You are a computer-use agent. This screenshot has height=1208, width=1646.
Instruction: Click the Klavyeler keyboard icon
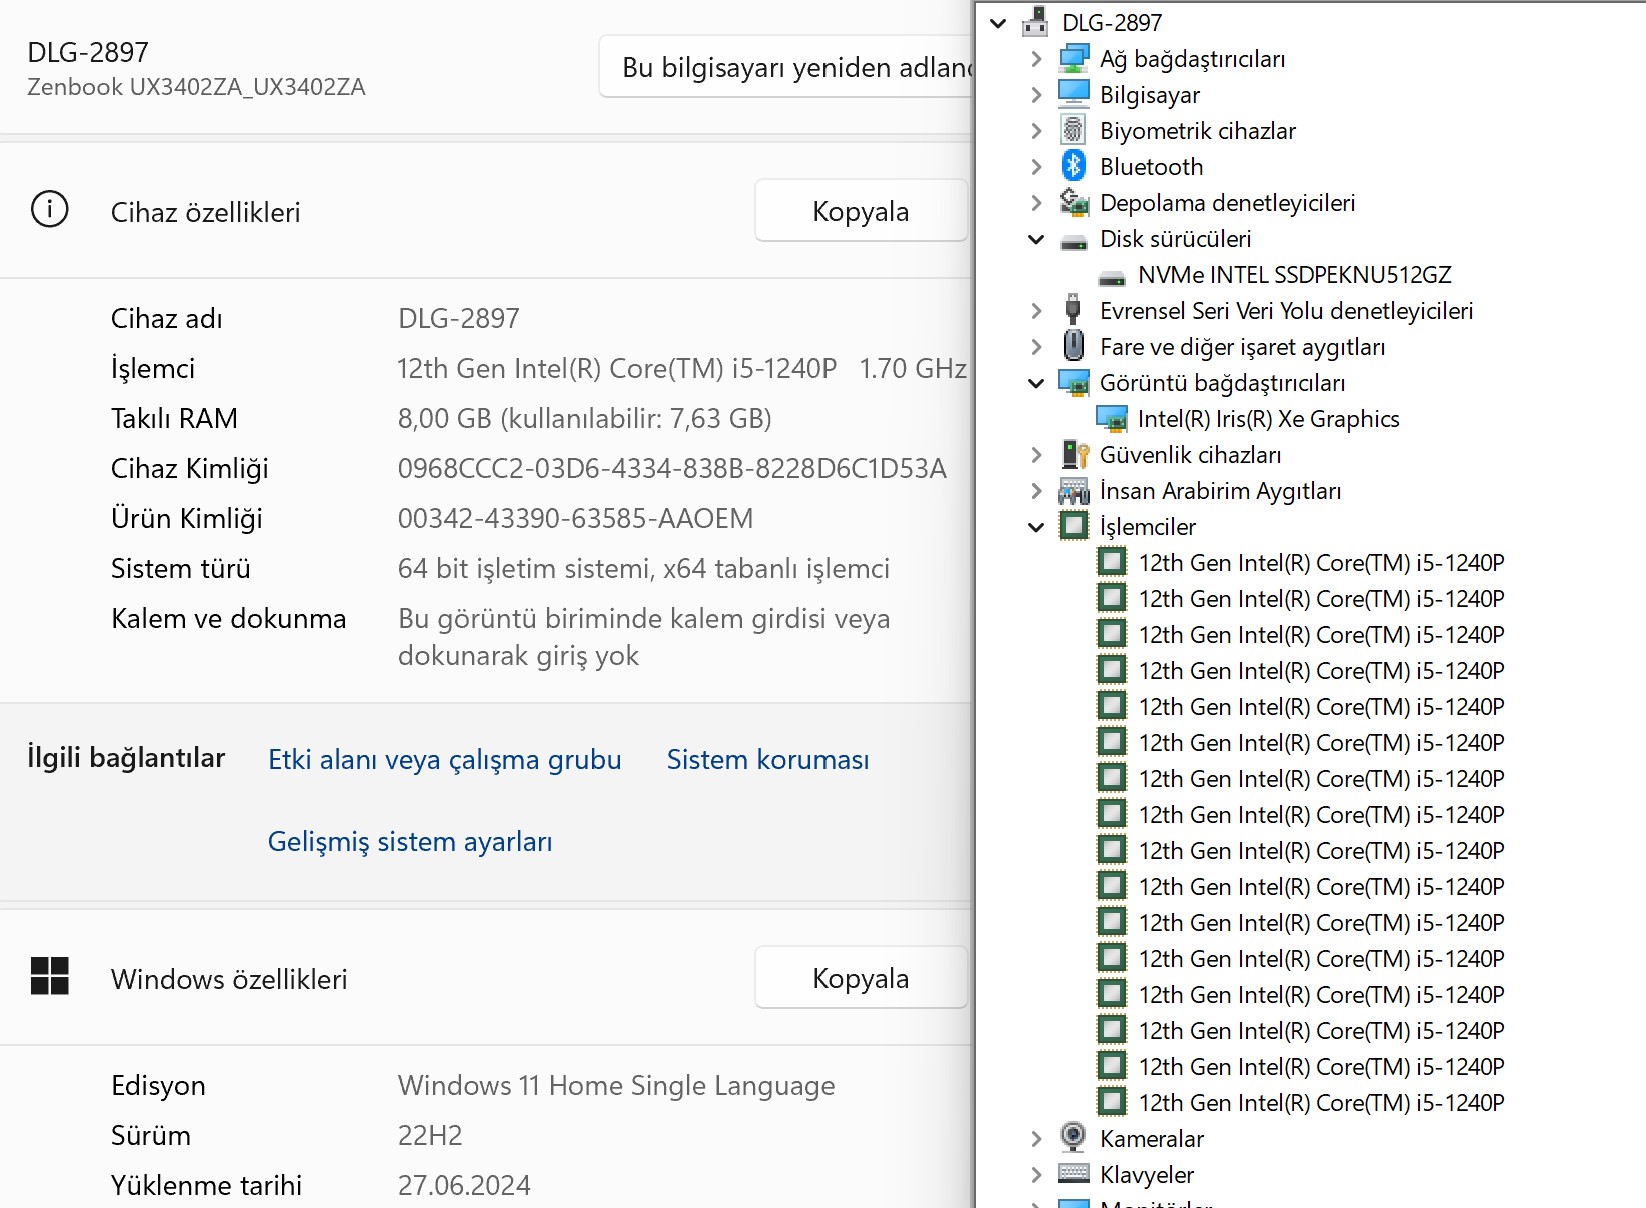pos(1073,1173)
